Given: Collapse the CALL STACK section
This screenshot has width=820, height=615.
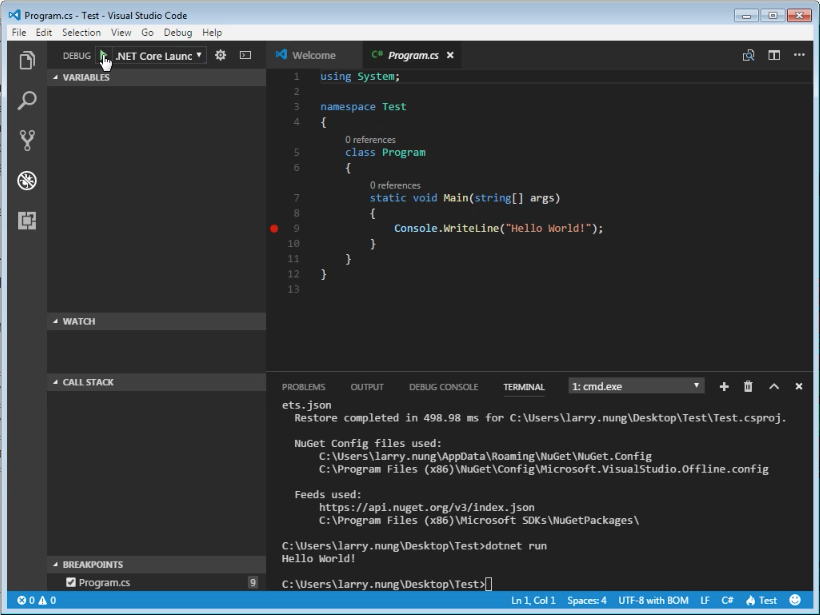Looking at the screenshot, I should click(156, 382).
